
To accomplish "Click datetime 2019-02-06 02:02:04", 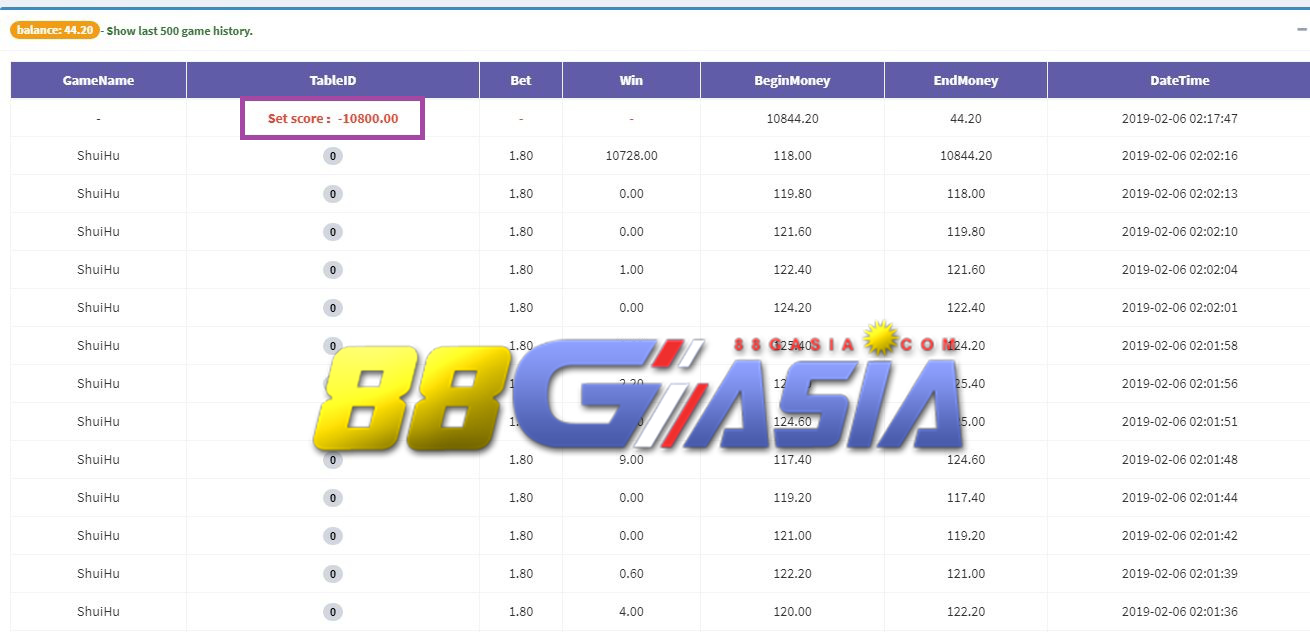I will click(1179, 270).
